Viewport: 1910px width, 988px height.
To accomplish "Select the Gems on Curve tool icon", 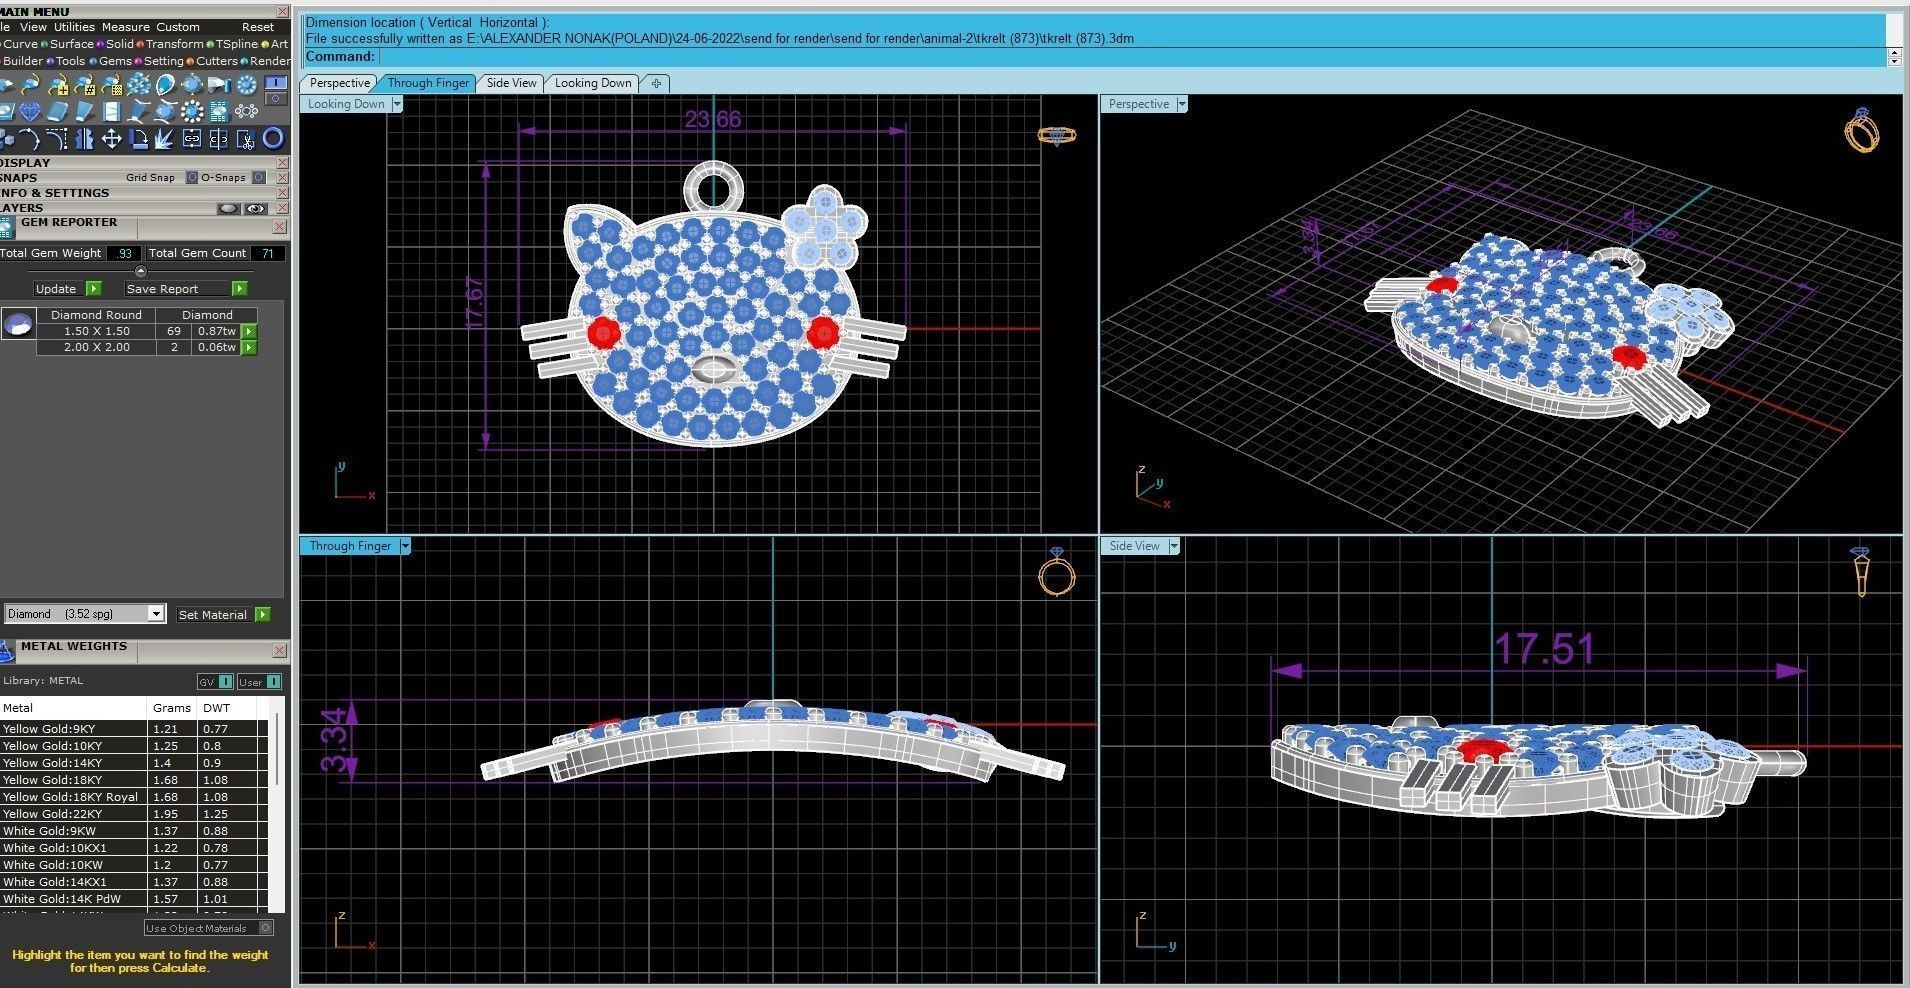I will point(30,85).
